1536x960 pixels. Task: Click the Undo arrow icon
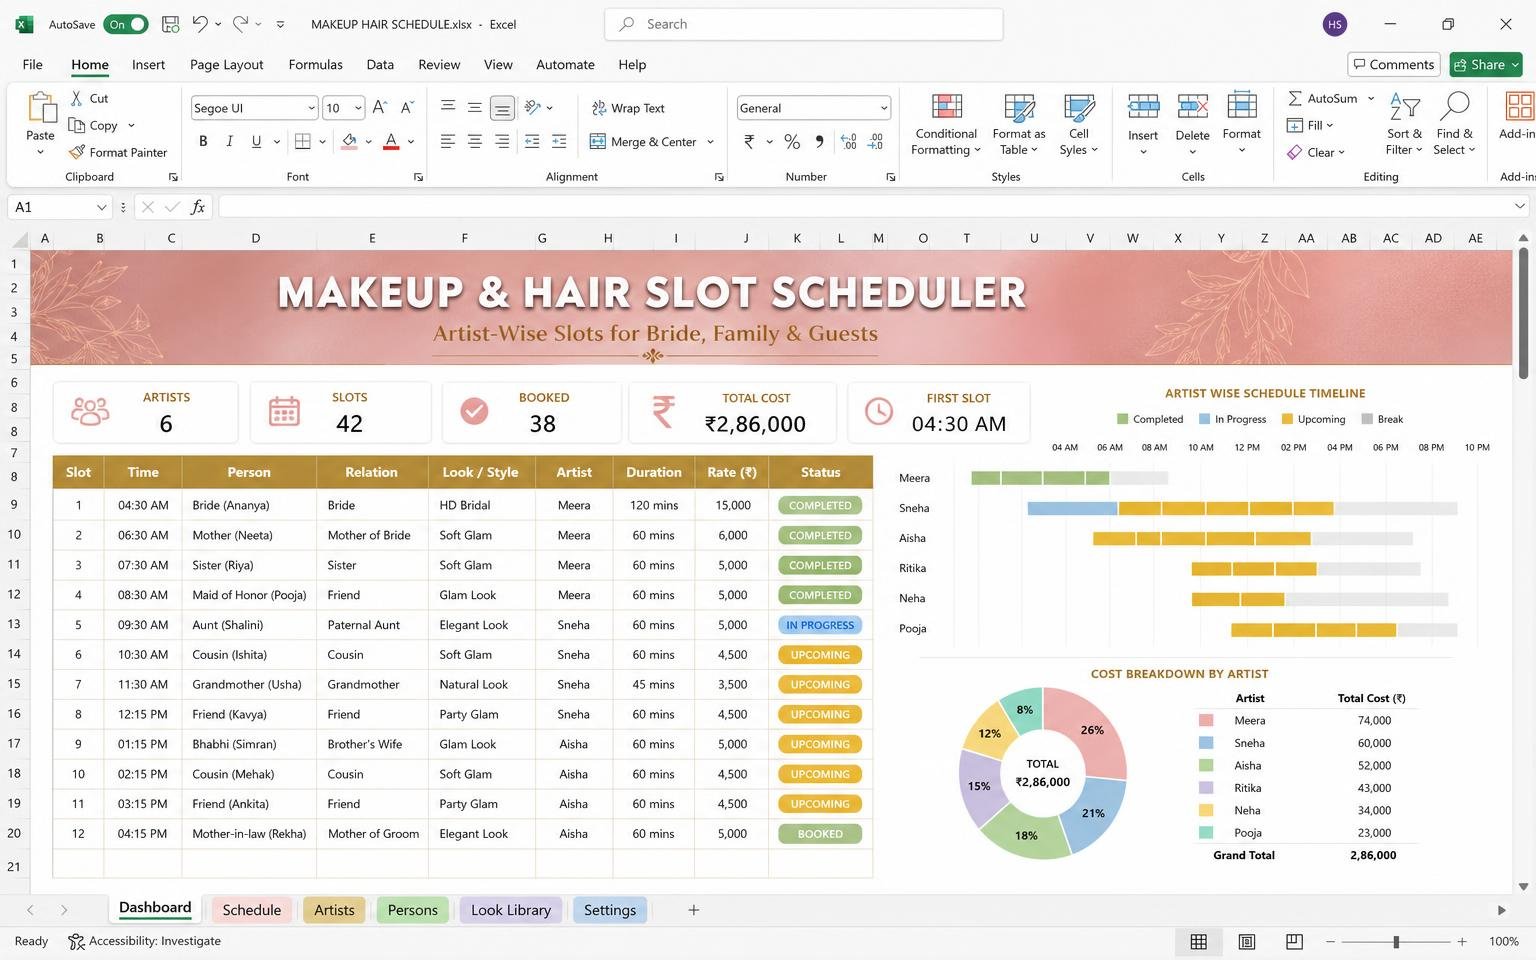pyautogui.click(x=200, y=24)
